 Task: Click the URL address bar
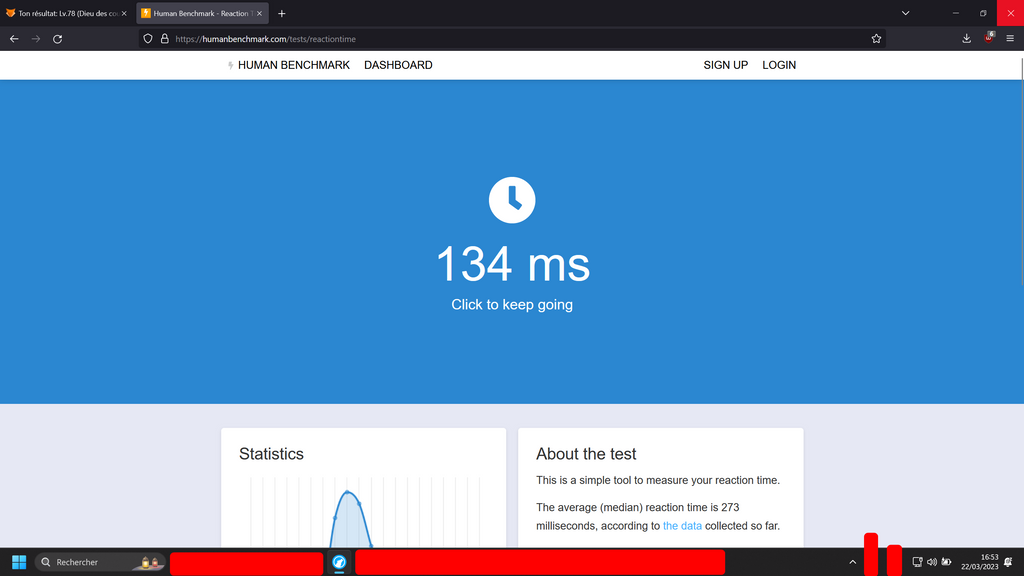(500, 39)
